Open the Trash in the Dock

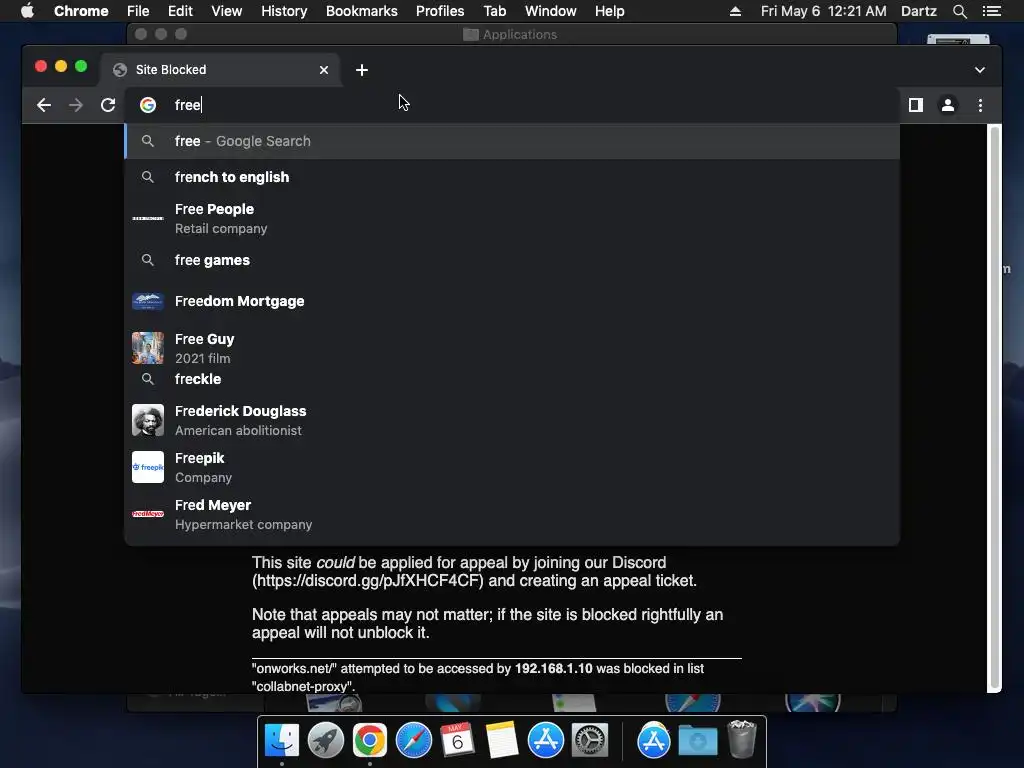tap(741, 739)
